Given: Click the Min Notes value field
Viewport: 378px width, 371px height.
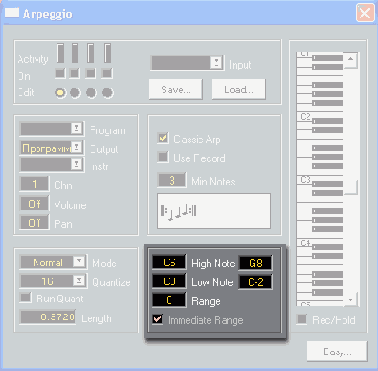Looking at the screenshot, I should tap(172, 180).
